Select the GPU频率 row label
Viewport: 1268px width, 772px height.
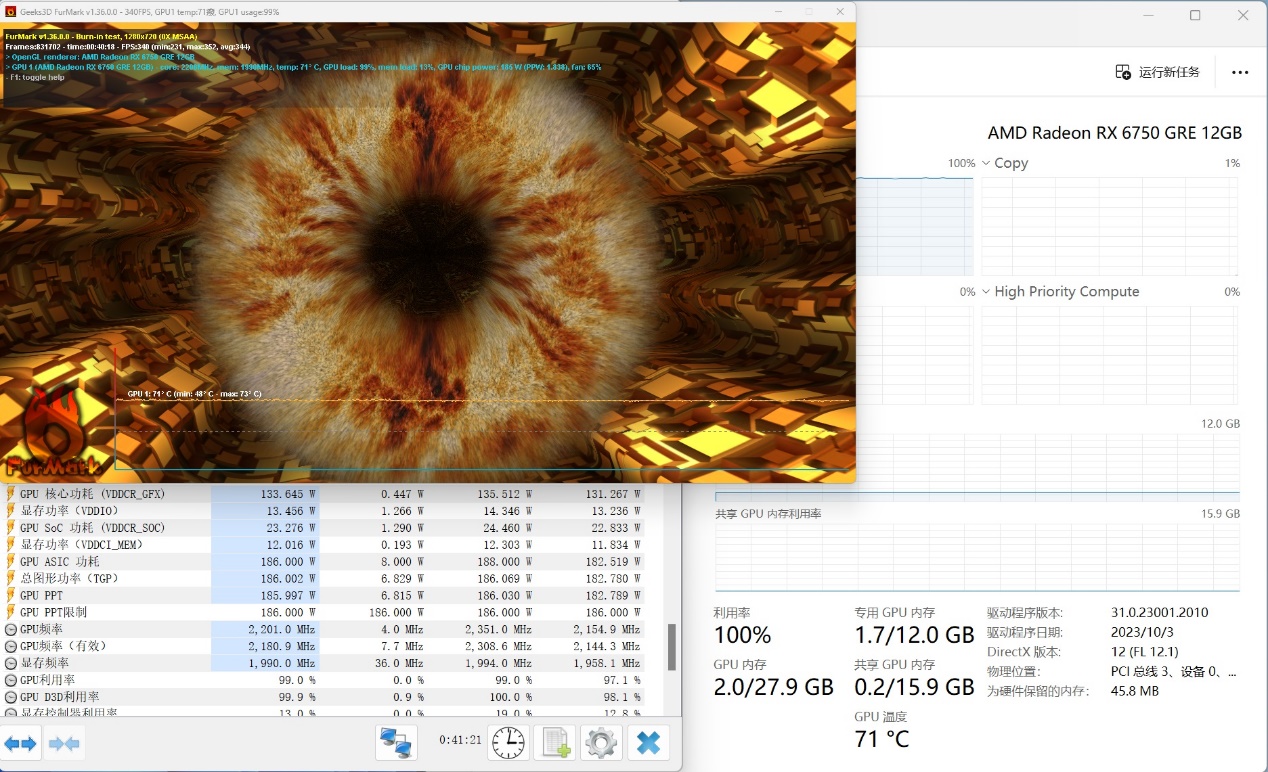pyautogui.click(x=41, y=629)
